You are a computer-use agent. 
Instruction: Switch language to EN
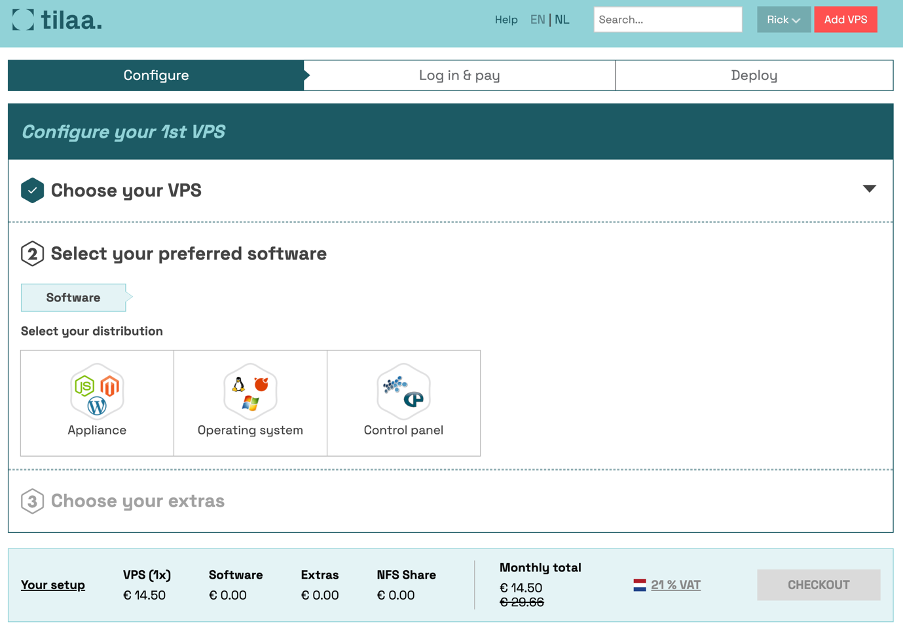click(537, 20)
